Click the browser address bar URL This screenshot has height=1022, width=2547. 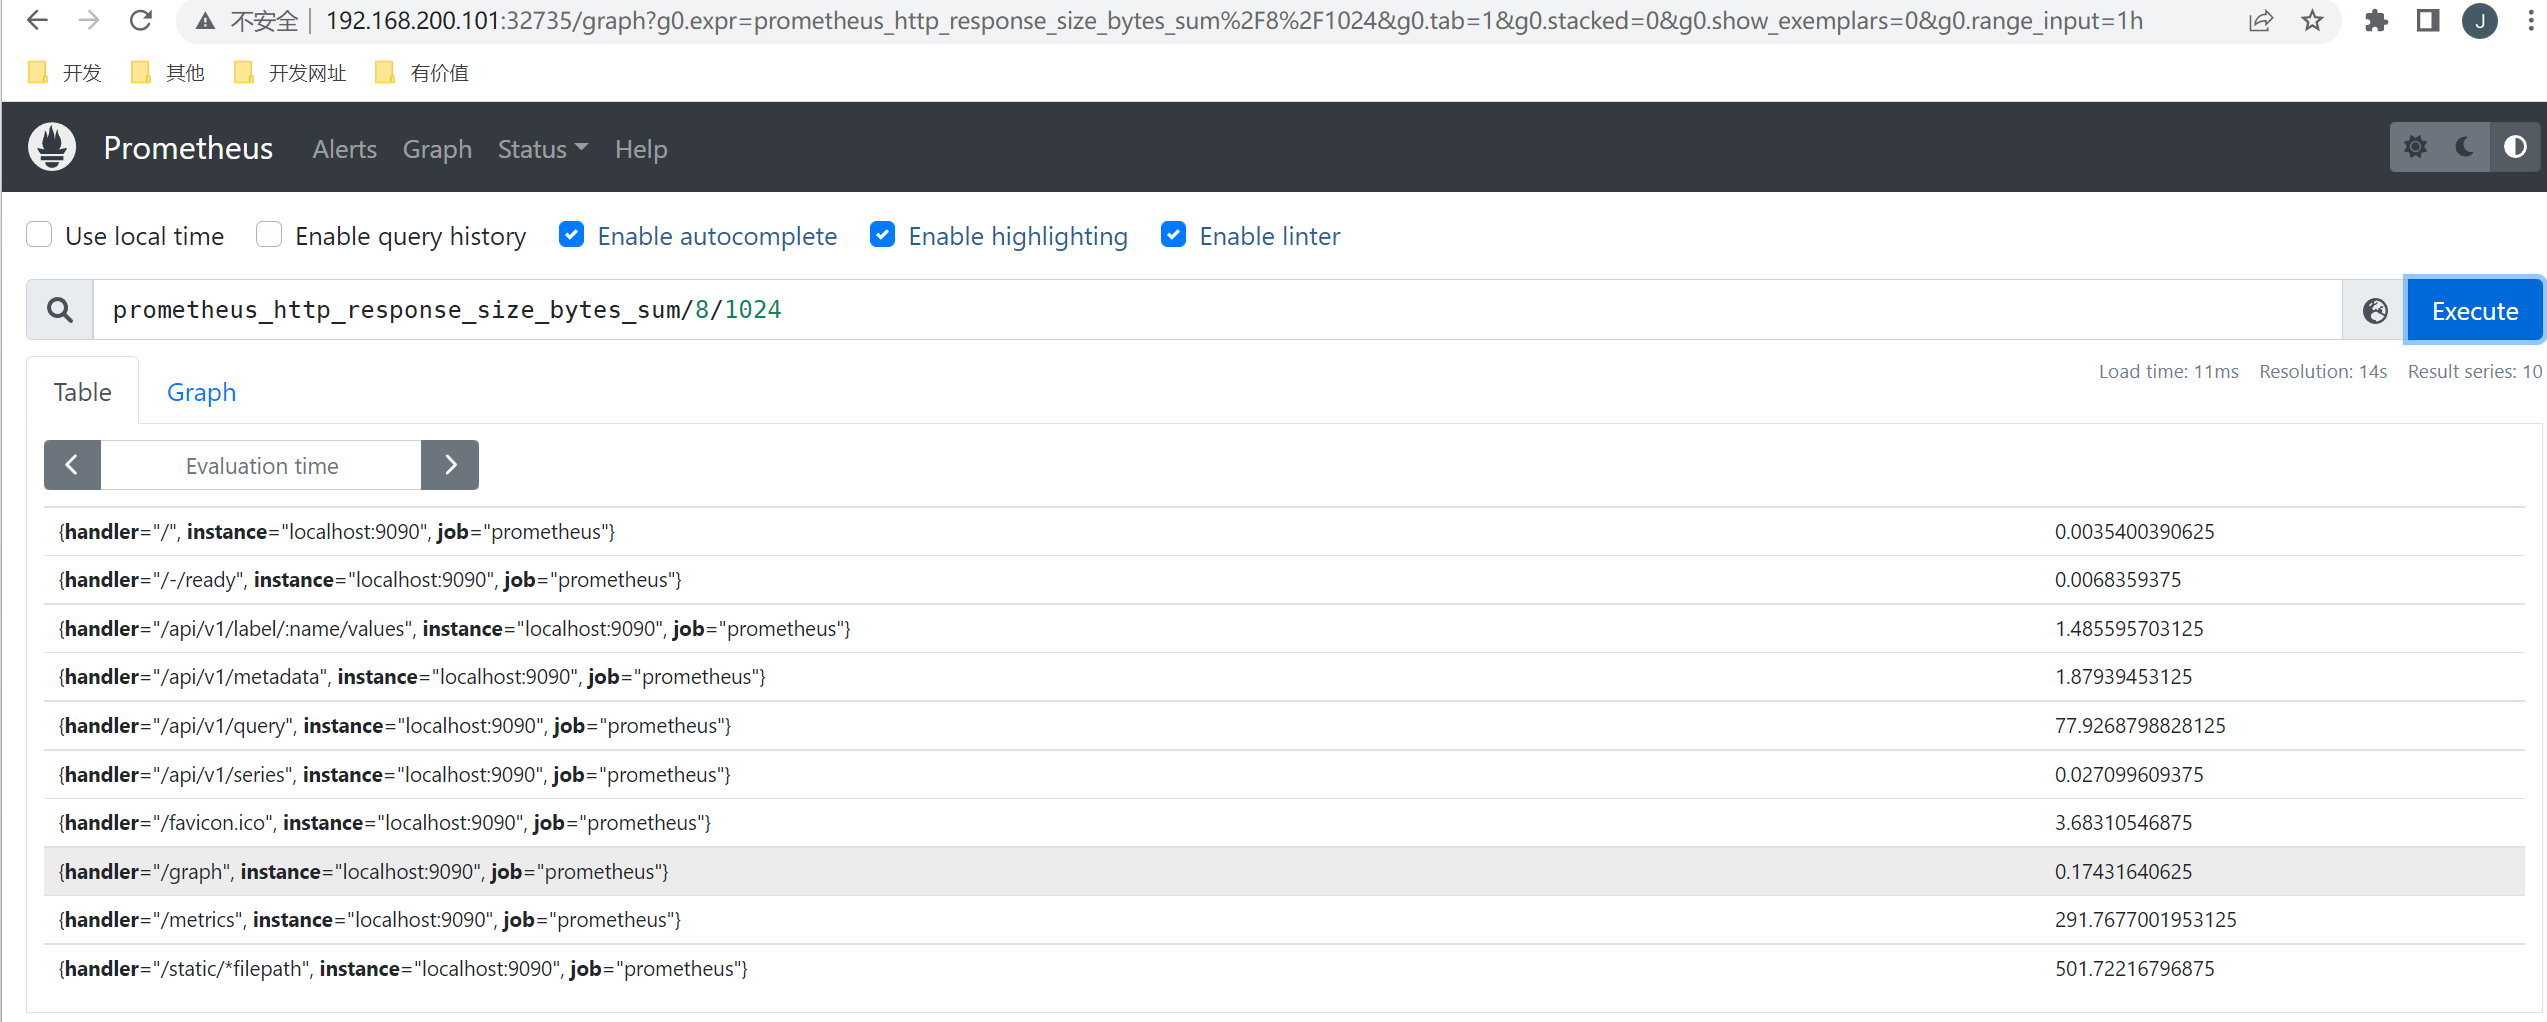tap(1234, 21)
